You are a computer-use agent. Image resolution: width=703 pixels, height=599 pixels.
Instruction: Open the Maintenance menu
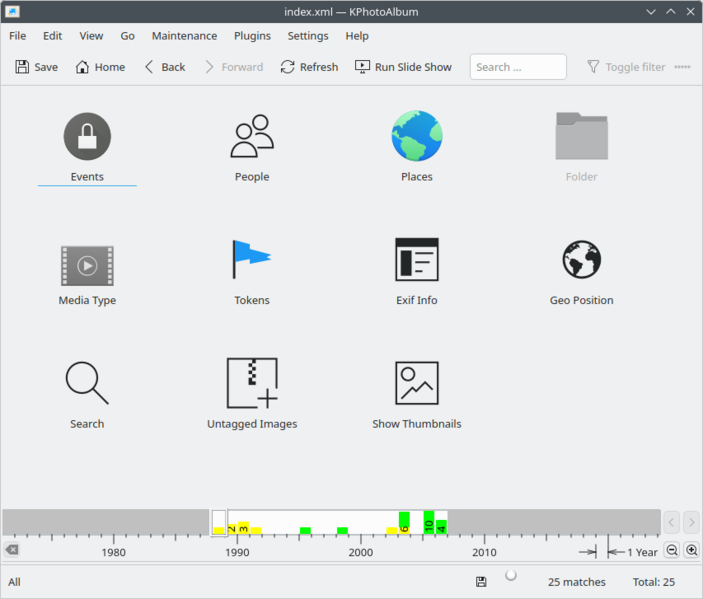click(184, 36)
